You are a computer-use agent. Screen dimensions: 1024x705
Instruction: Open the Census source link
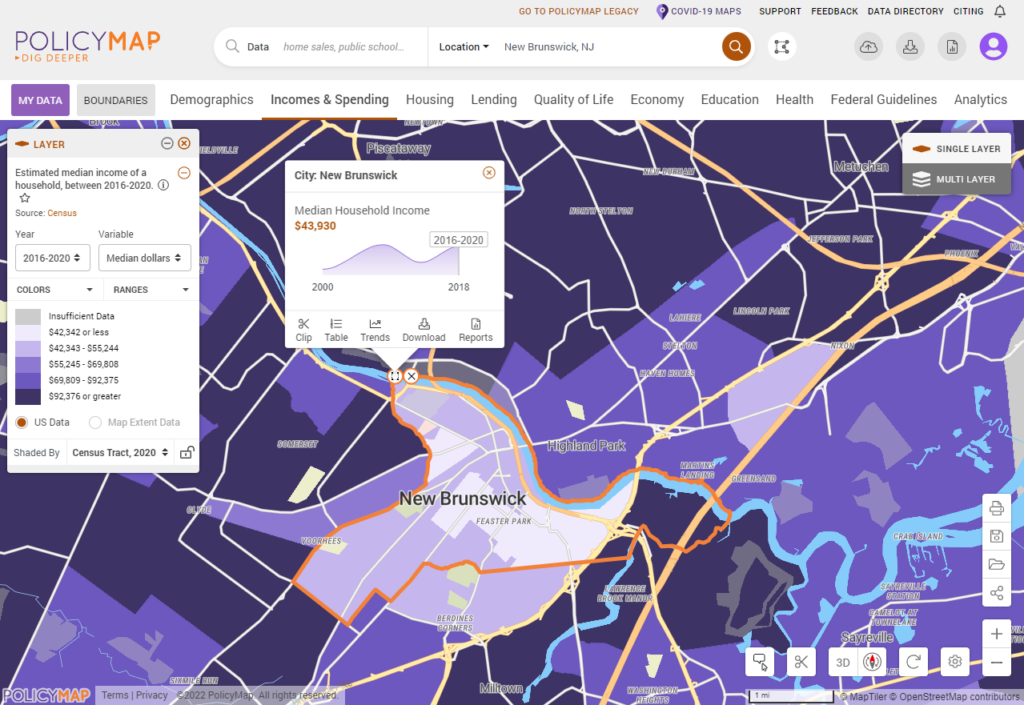[62, 213]
